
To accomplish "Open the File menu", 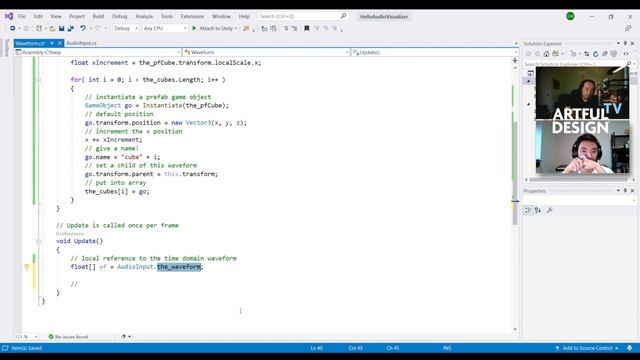I will point(22,16).
